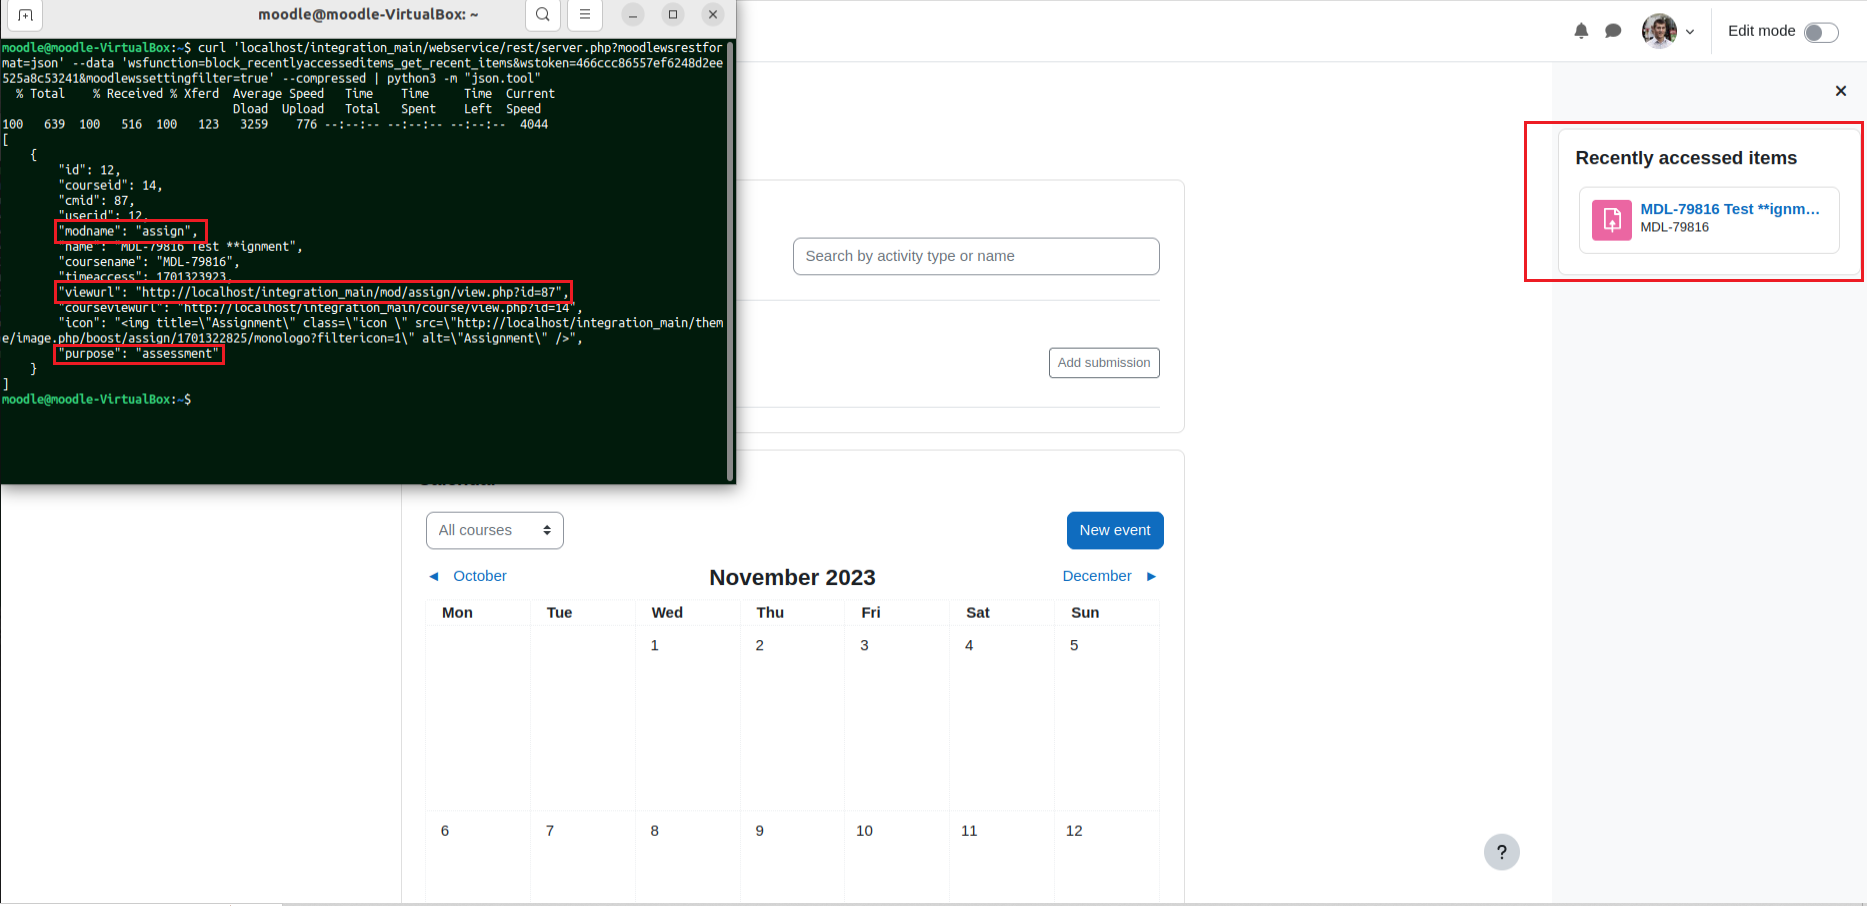The width and height of the screenshot is (1867, 906).
Task: Toggle the Edit mode switch
Action: pos(1821,32)
